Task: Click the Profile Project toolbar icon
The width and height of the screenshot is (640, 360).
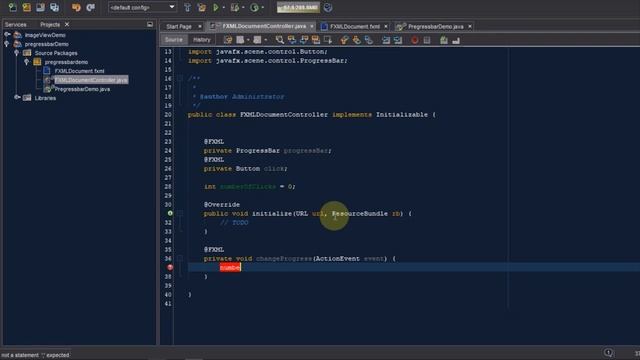Action: [x=254, y=7]
